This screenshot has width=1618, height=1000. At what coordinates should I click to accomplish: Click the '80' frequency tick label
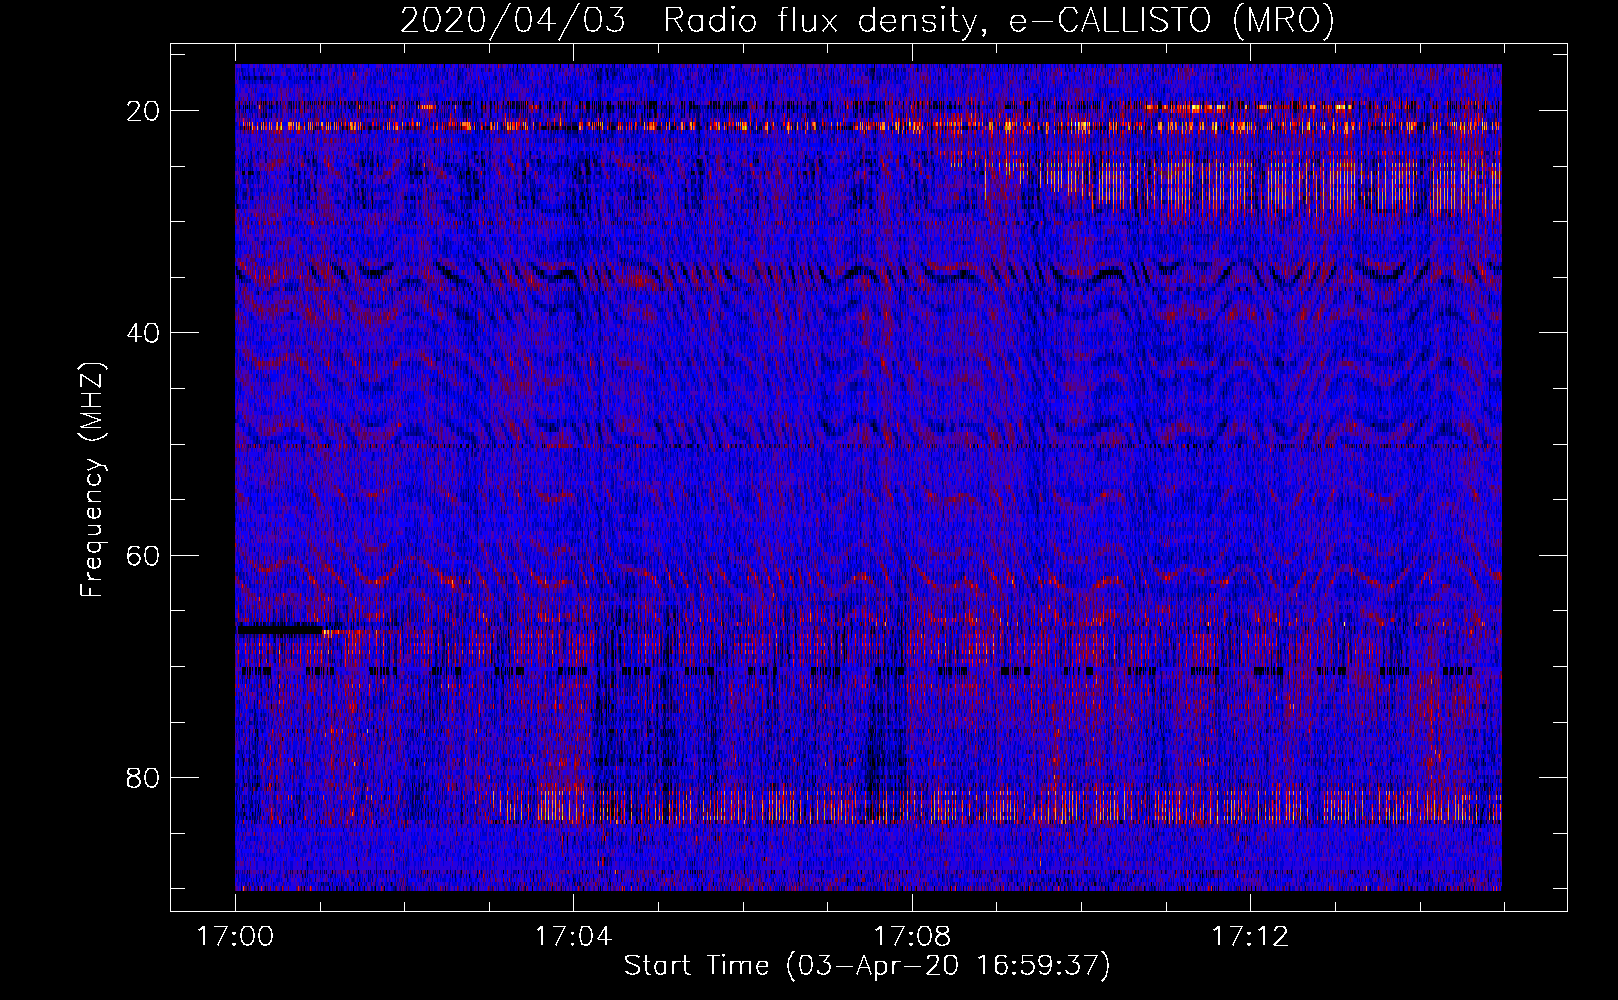point(143,778)
